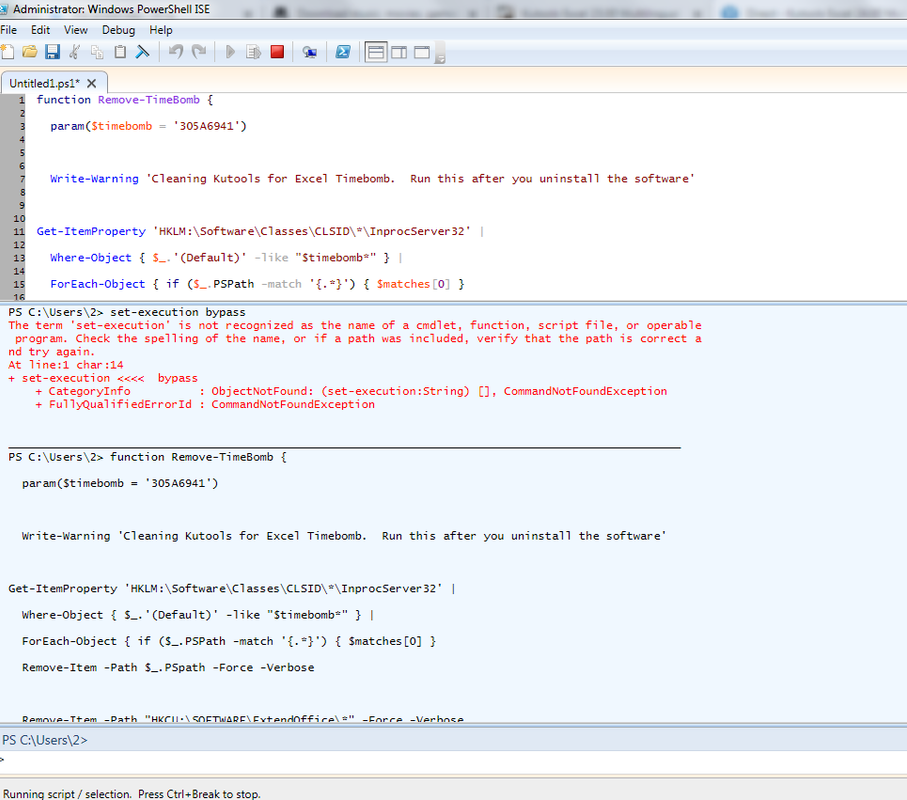Stop execution red square button
The image size is (907, 800).
point(277,52)
